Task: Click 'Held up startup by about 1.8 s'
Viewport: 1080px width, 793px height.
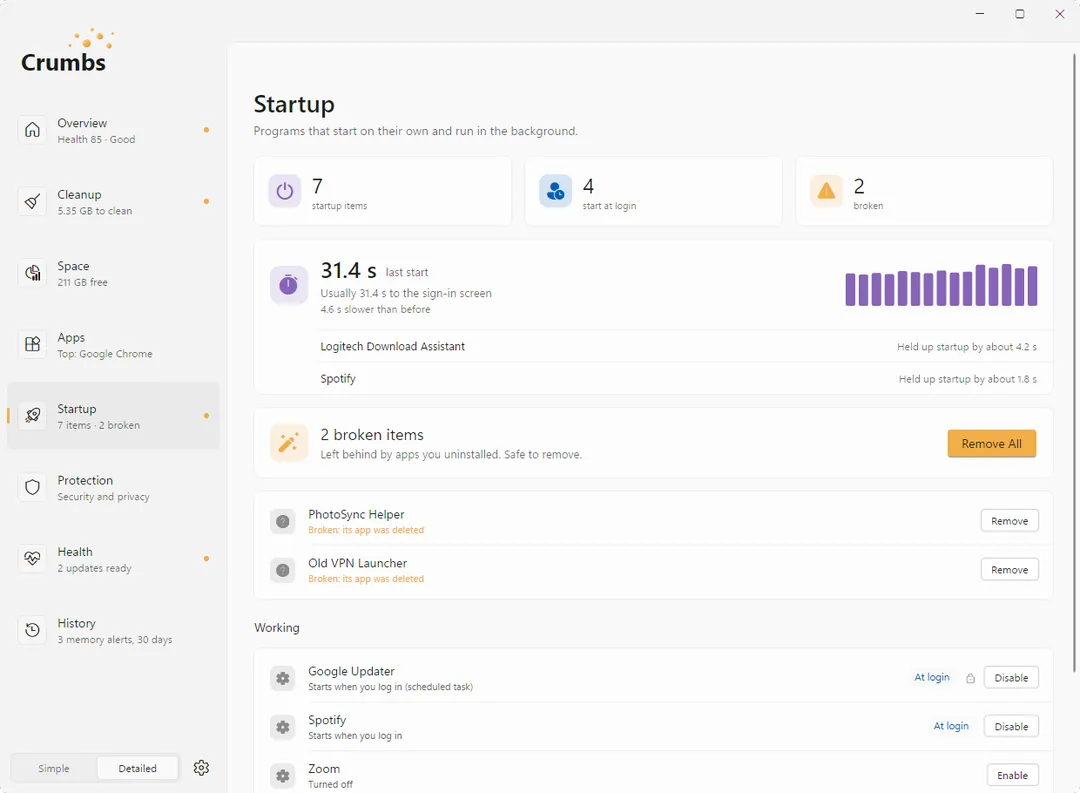Action: 968,379
